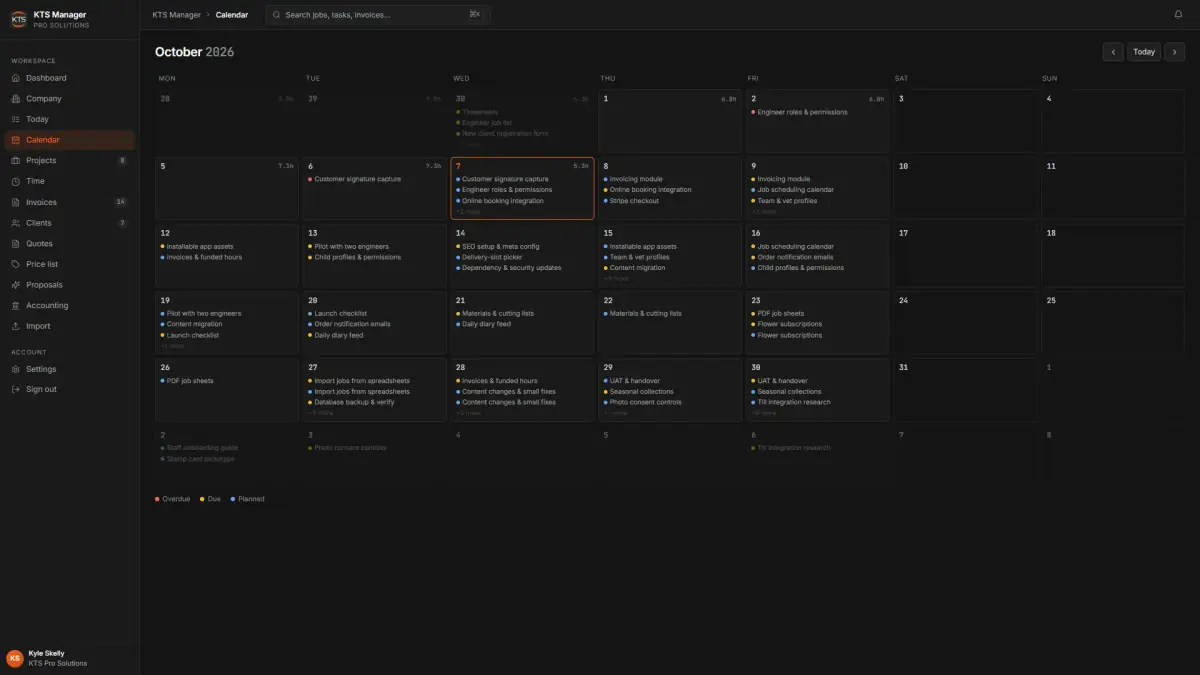
Task: Go to the previous month with left chevron
Action: (1113, 52)
